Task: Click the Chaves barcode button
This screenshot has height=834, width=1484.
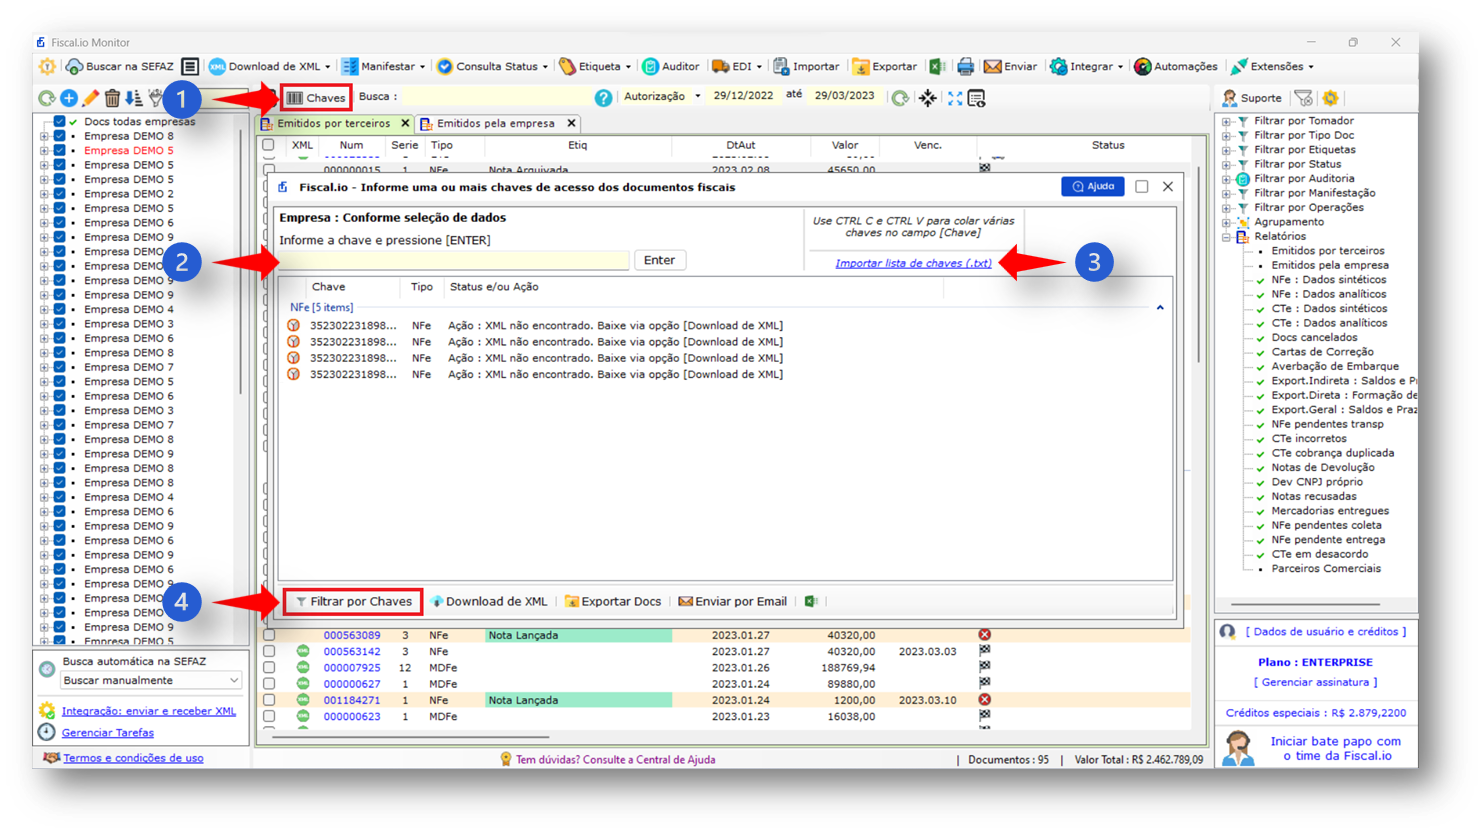Action: (x=316, y=98)
